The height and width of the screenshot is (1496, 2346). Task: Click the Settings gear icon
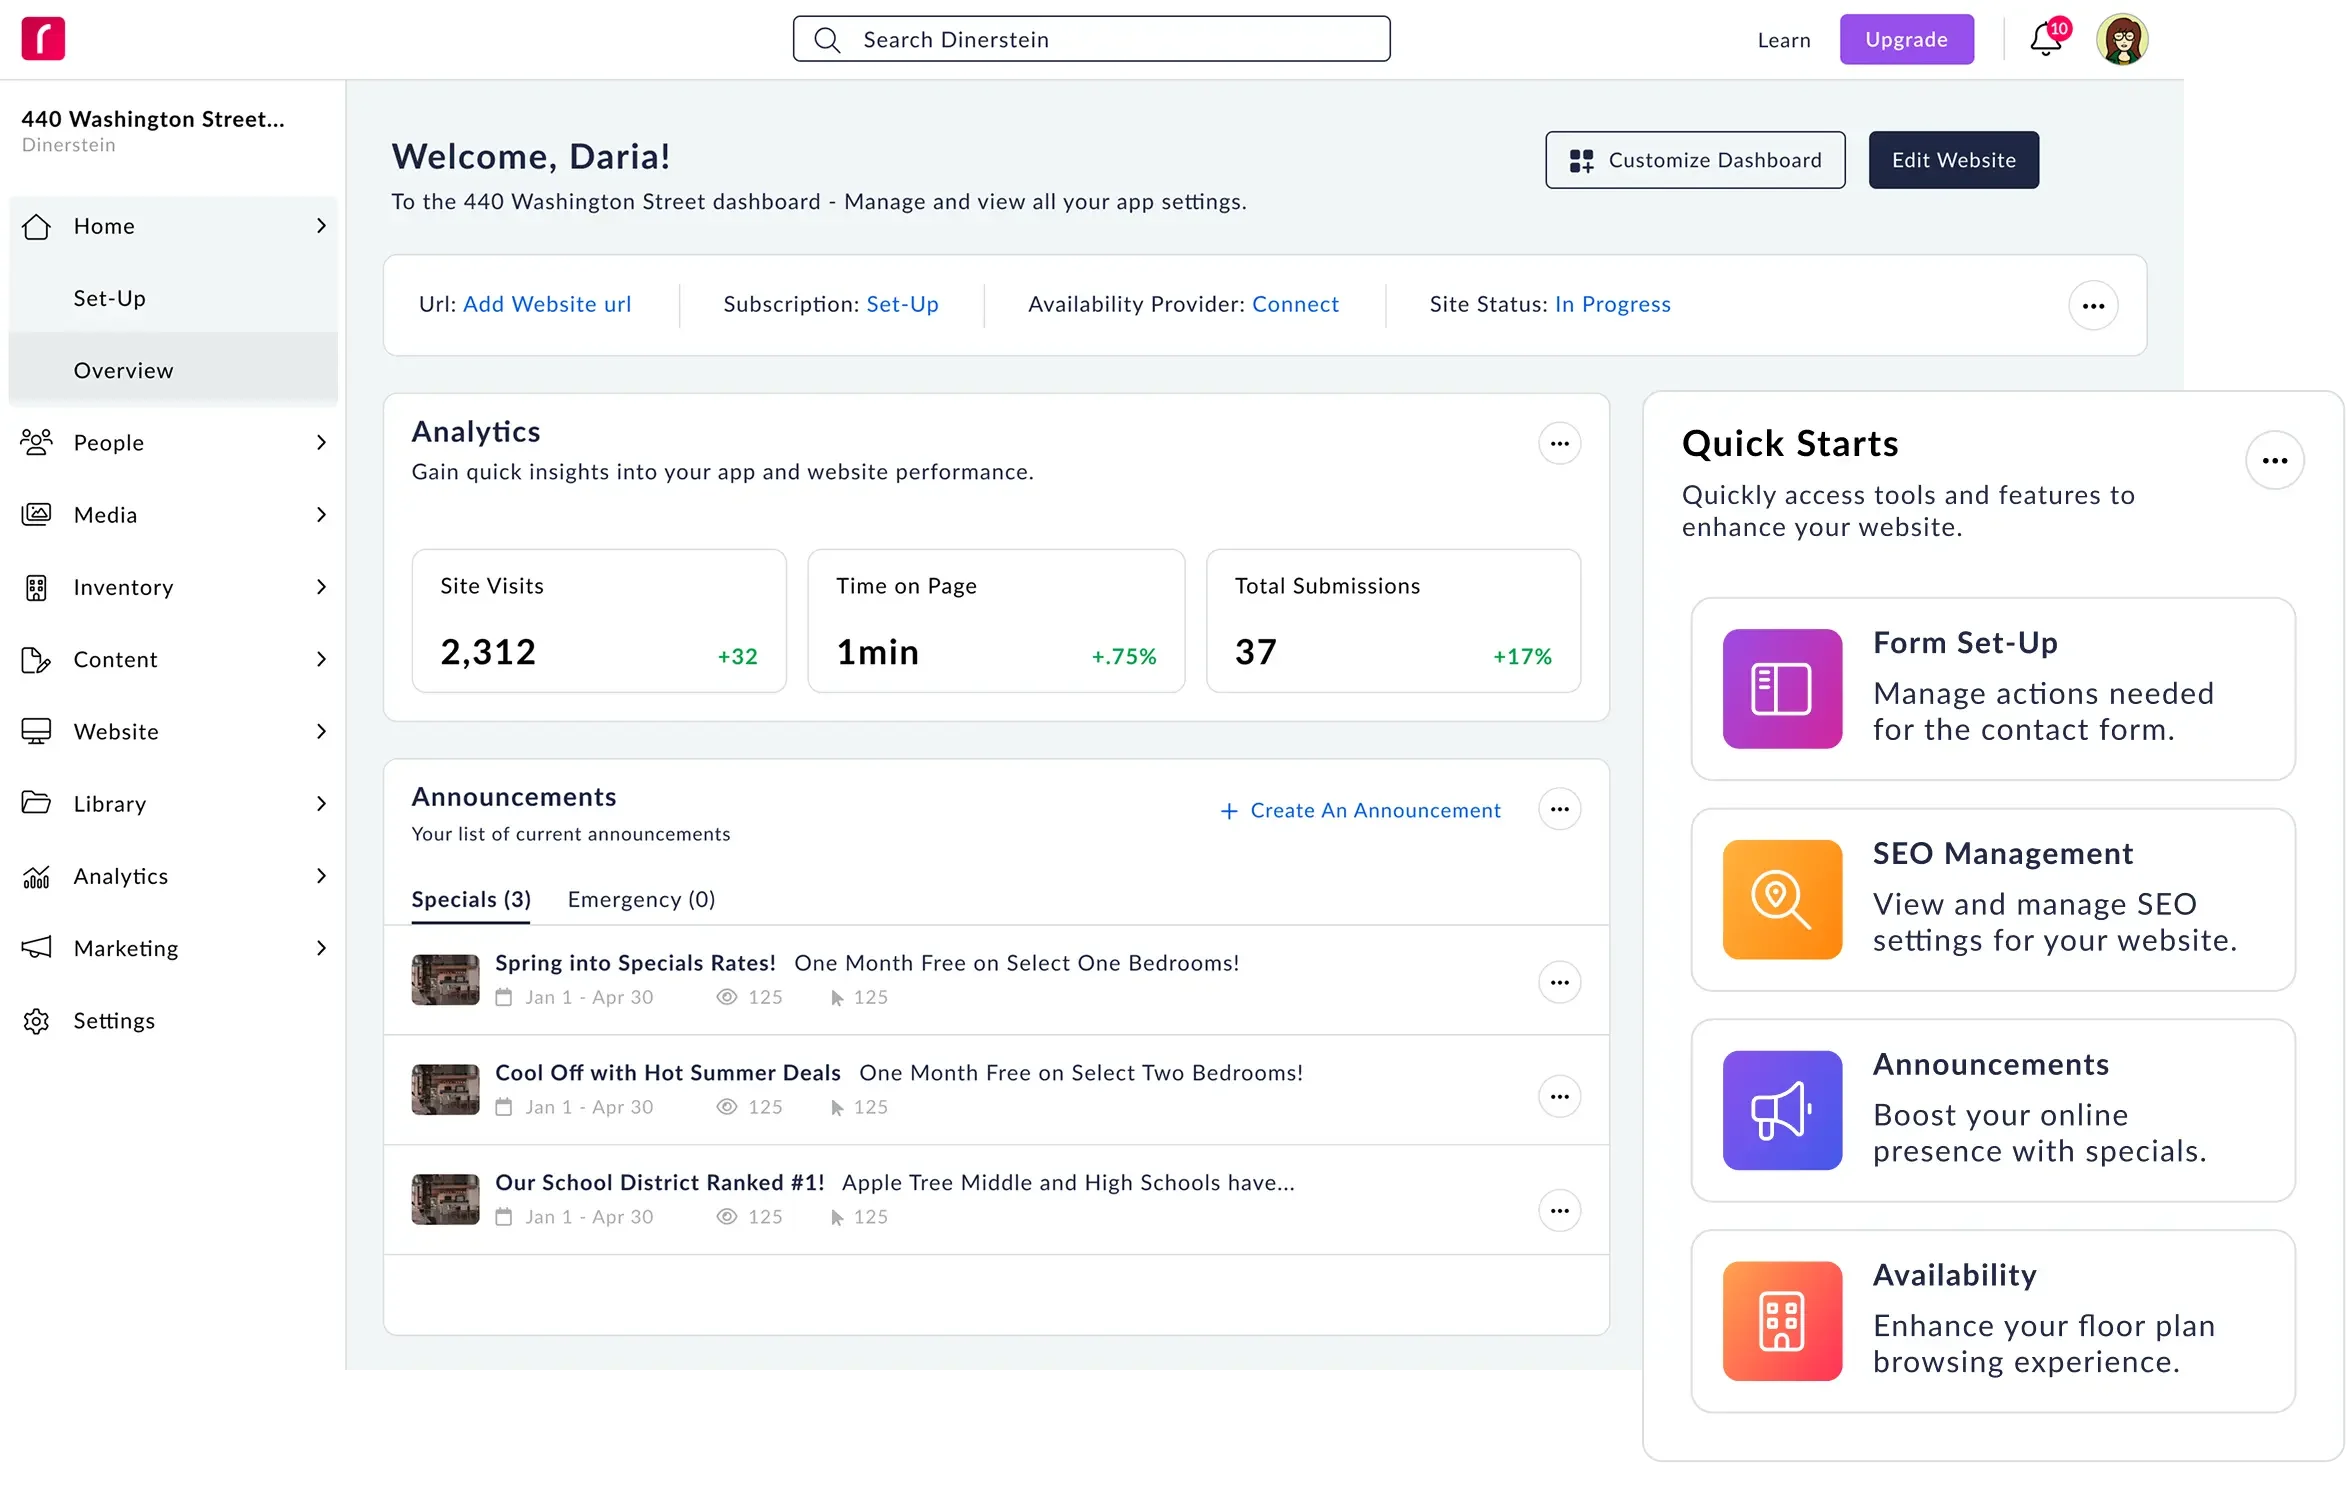[x=37, y=1021]
